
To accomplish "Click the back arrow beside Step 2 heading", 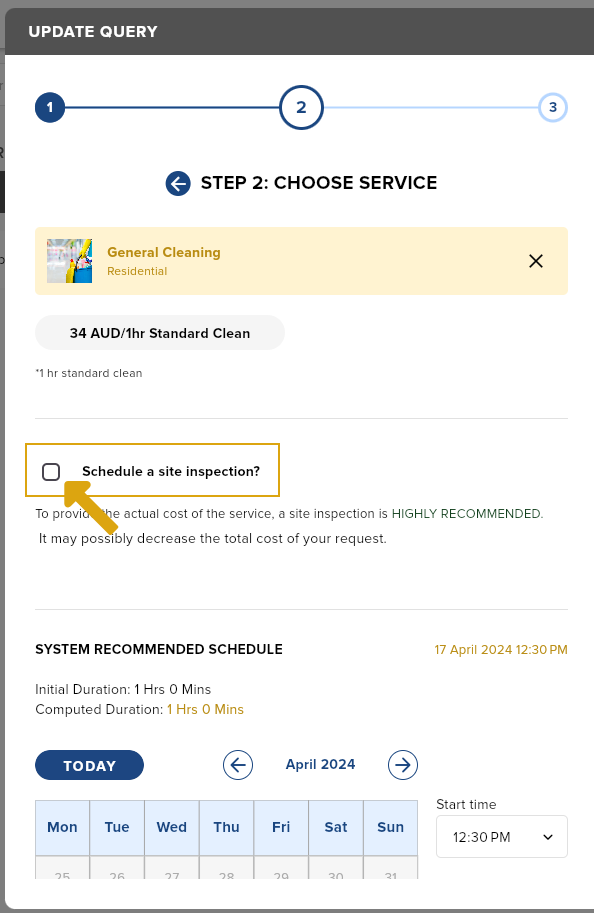I will [x=178, y=183].
